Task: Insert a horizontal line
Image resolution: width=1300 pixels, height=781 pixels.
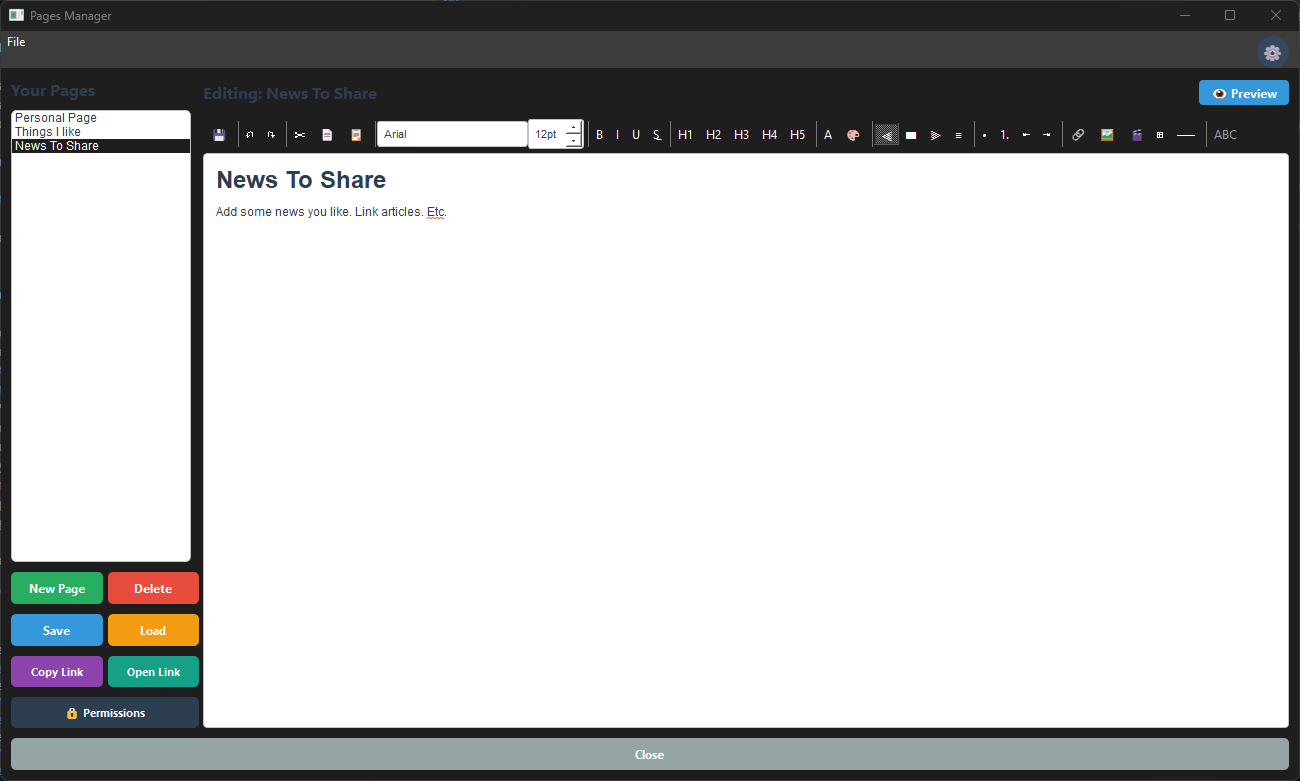Action: pyautogui.click(x=1186, y=135)
